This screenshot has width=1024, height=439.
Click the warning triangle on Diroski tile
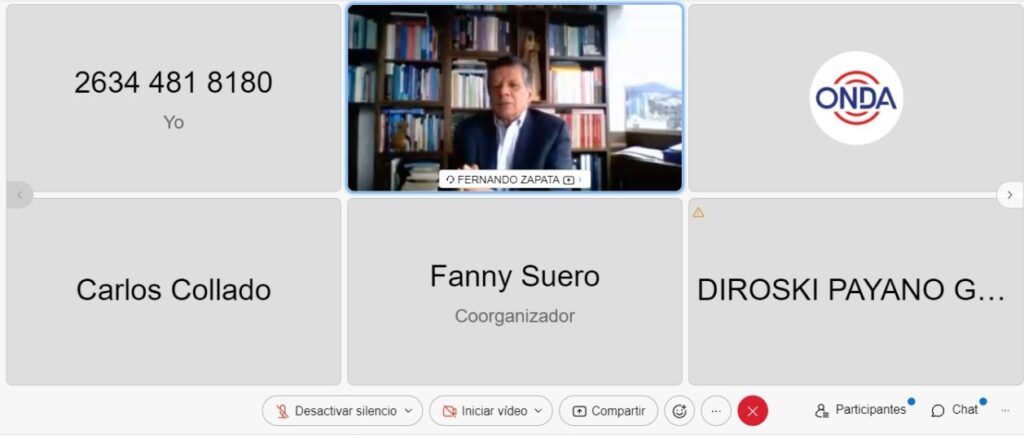[698, 212]
